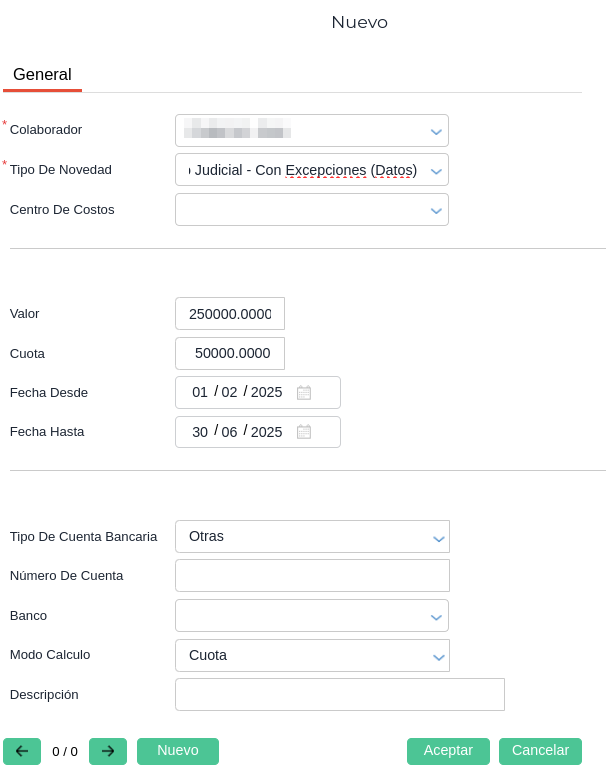Select the year in Fecha Hasta
Image resolution: width=606 pixels, height=777 pixels.
266,432
